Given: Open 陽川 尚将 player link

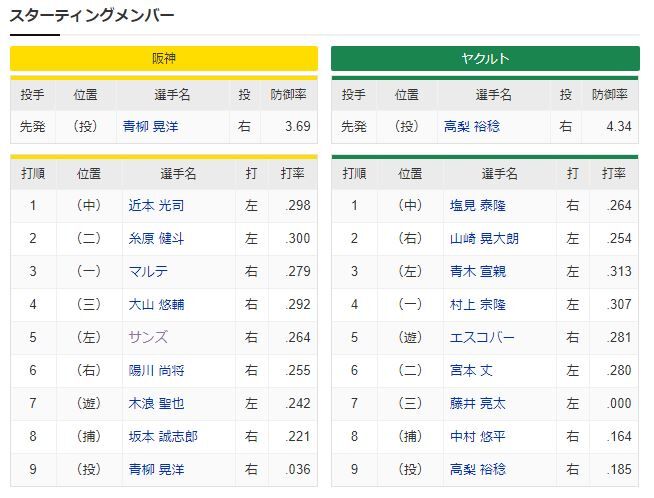Looking at the screenshot, I should pyautogui.click(x=156, y=370).
